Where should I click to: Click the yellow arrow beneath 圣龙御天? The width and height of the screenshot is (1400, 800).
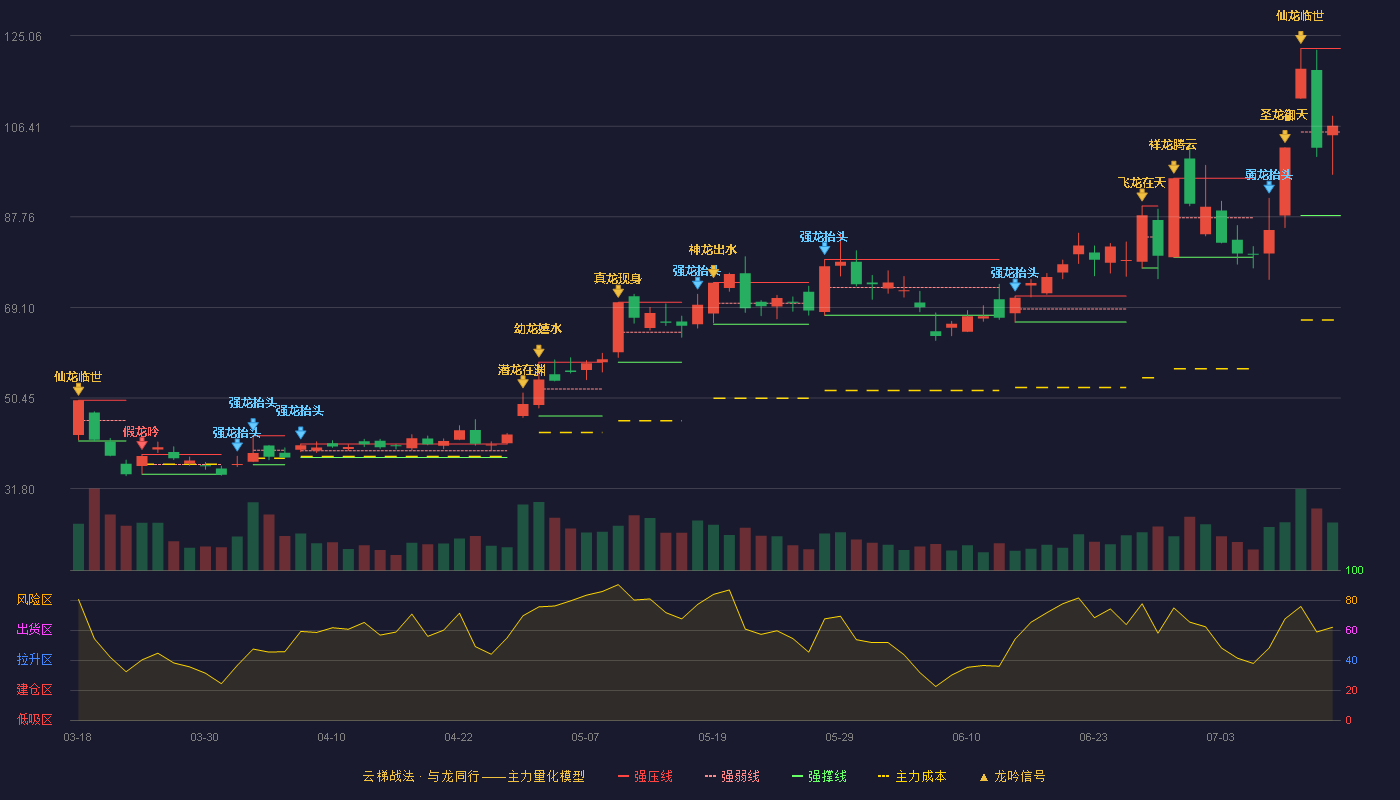1284,136
